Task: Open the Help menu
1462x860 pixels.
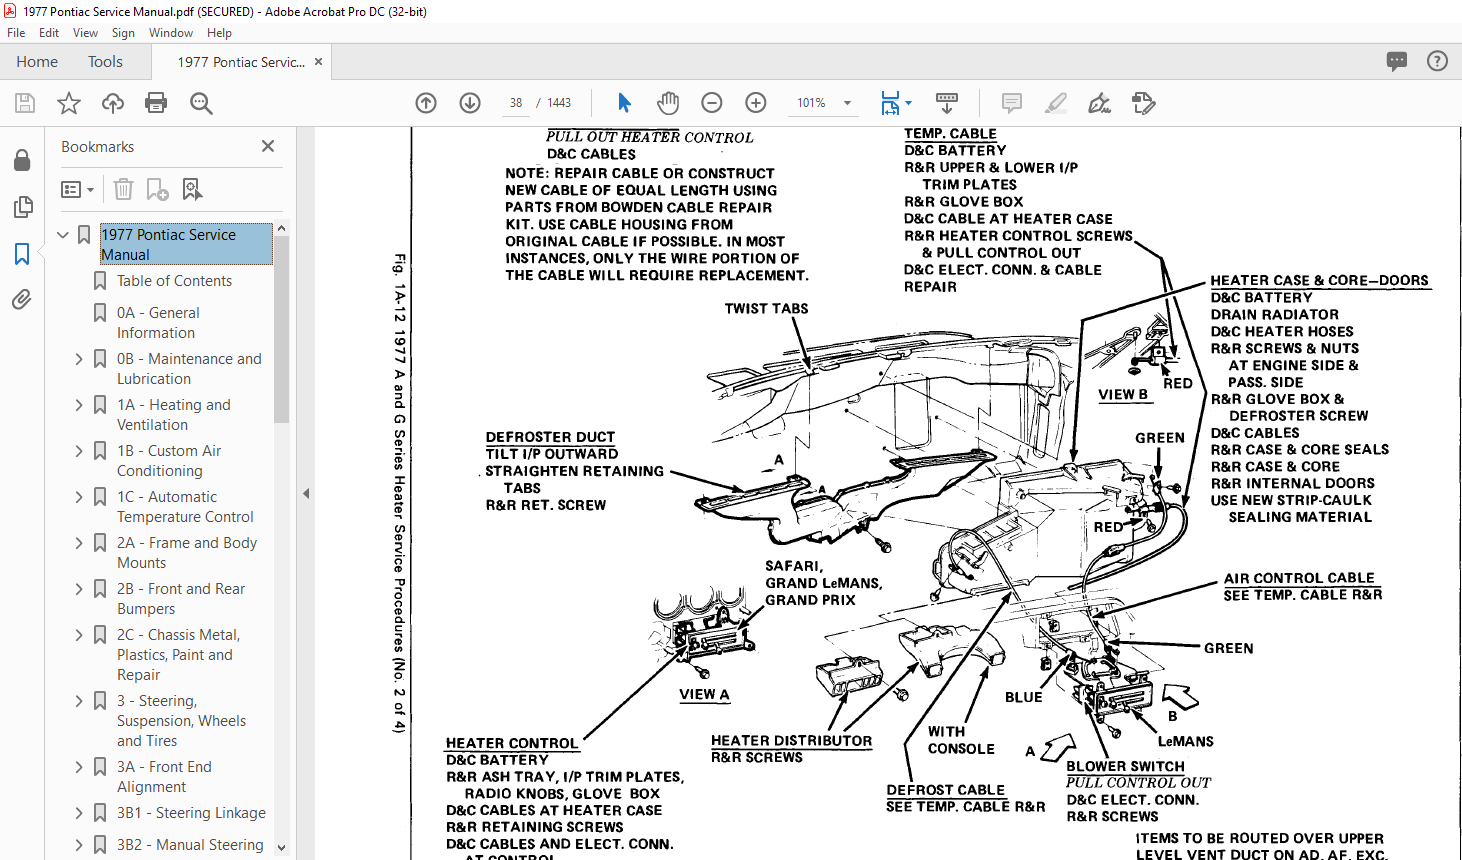Action: click(219, 33)
